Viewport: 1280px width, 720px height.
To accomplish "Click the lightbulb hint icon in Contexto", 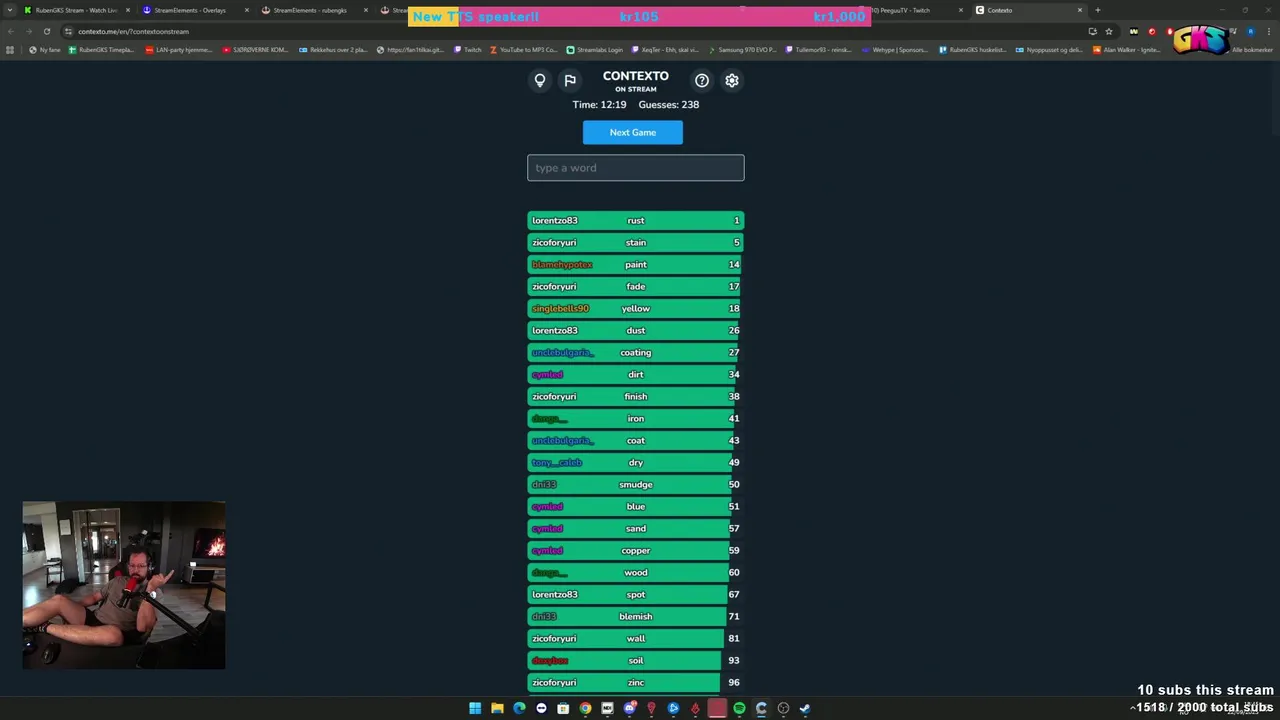I will 540,80.
